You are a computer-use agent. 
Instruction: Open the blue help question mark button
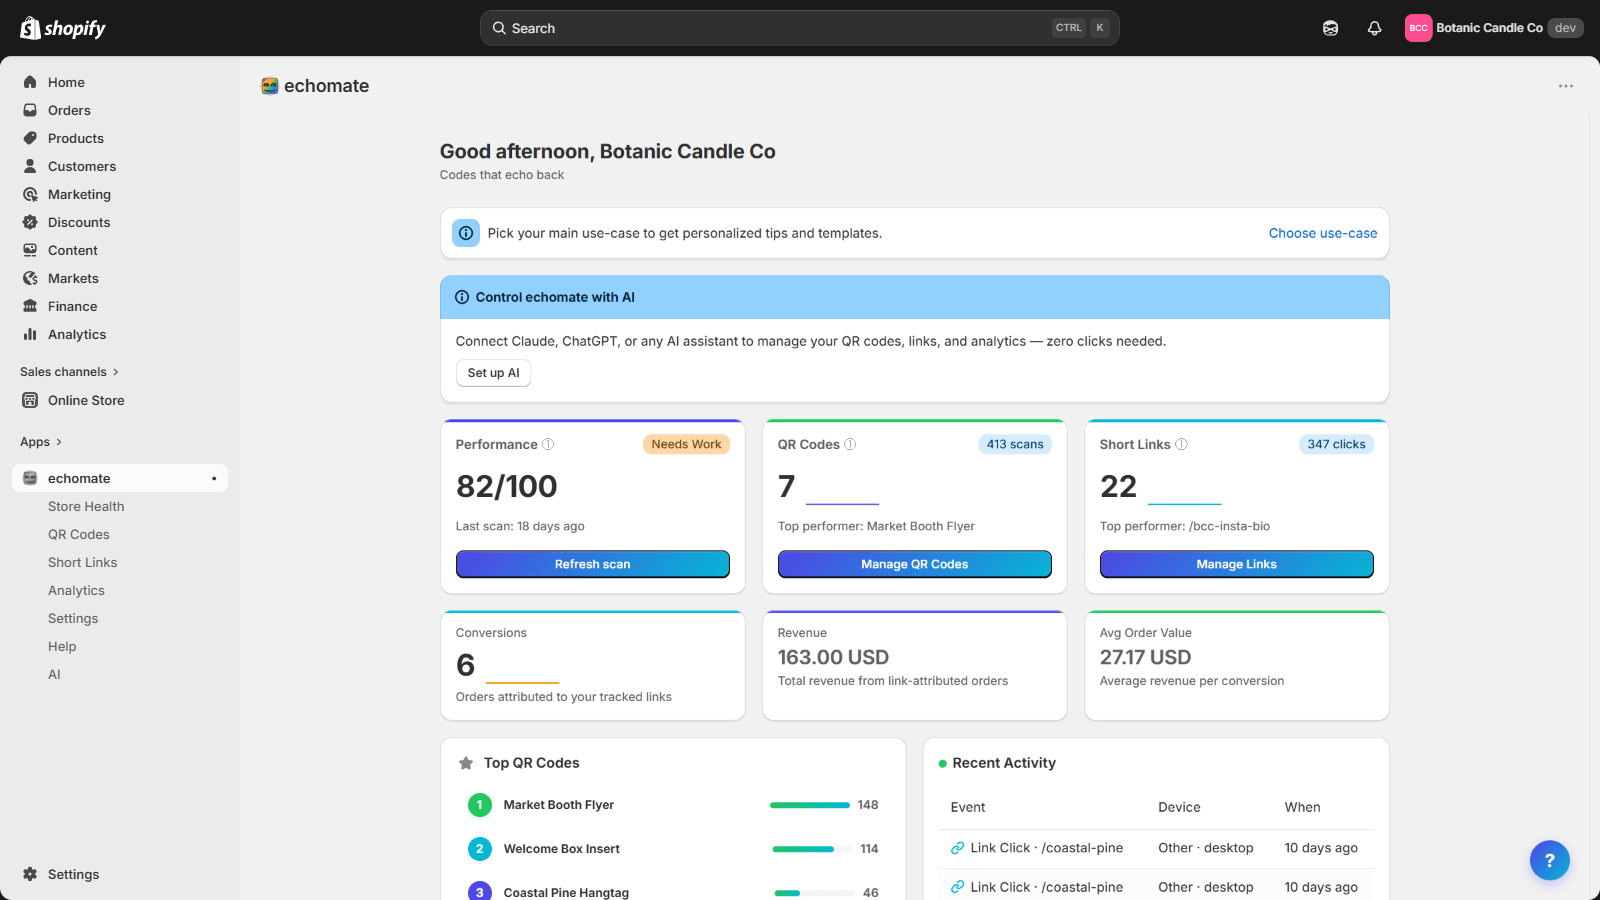click(1550, 860)
